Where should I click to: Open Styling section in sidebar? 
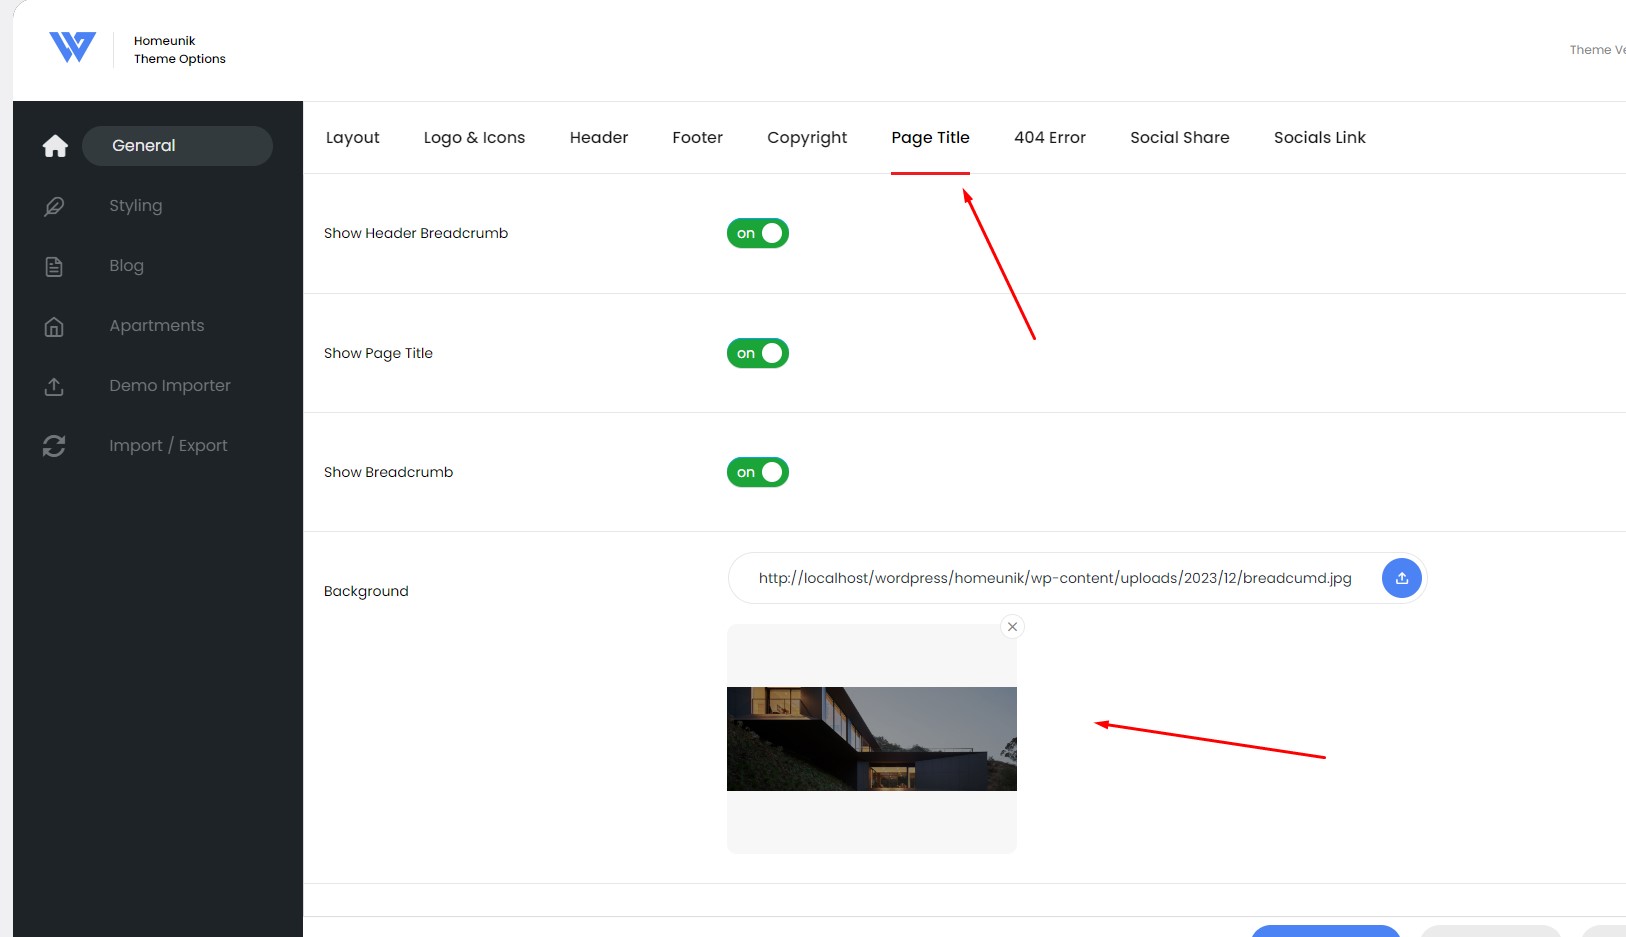click(x=135, y=206)
